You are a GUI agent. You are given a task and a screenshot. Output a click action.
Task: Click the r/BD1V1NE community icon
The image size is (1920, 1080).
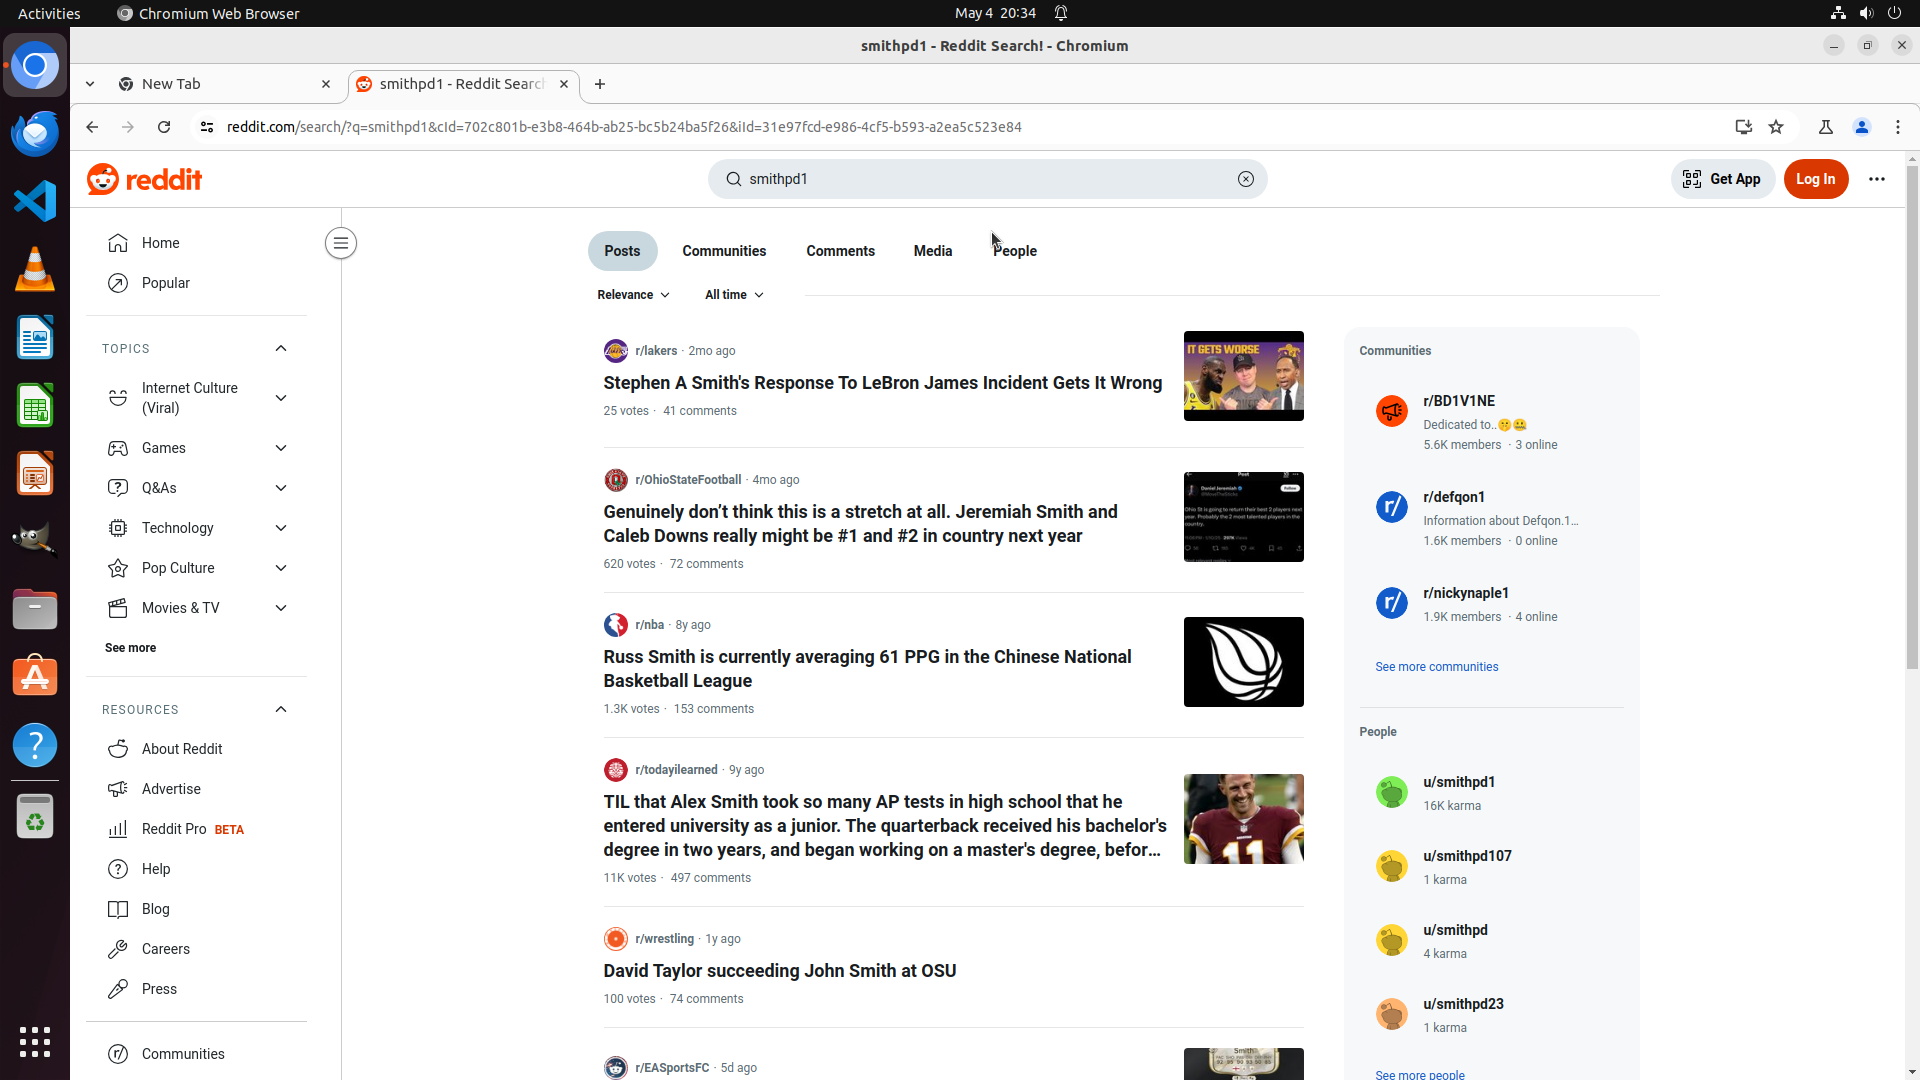pyautogui.click(x=1391, y=411)
